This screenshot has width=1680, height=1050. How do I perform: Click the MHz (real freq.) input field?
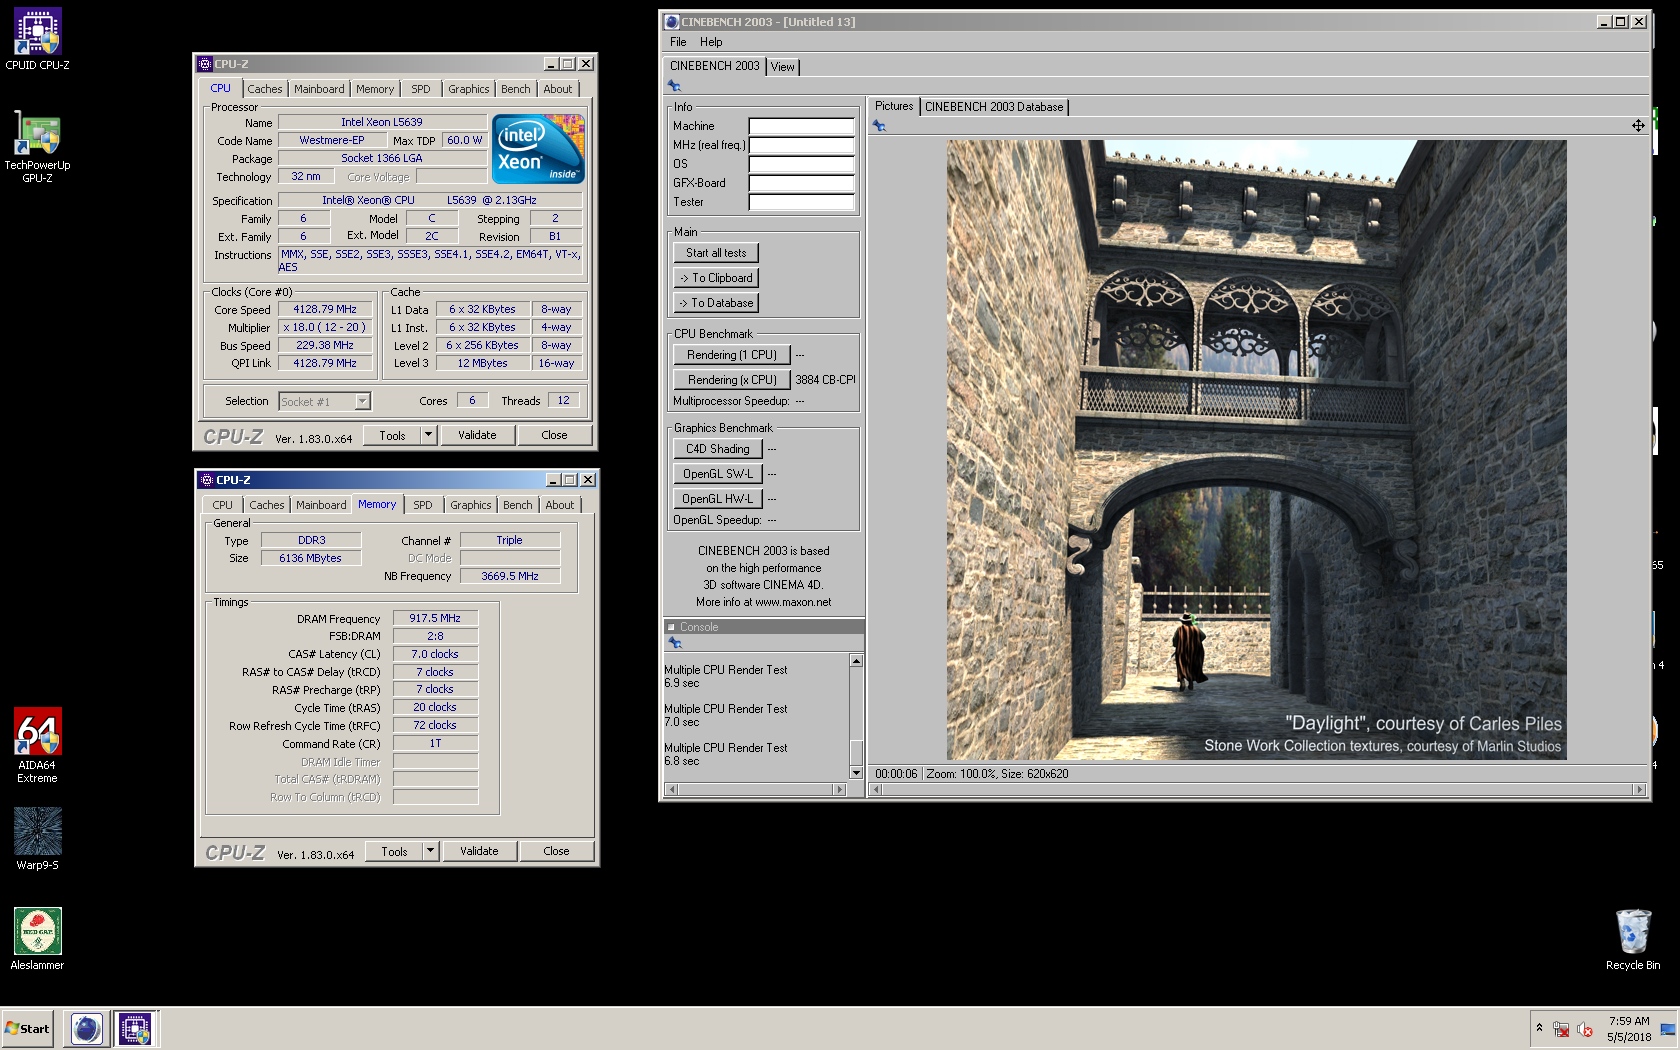[x=802, y=145]
